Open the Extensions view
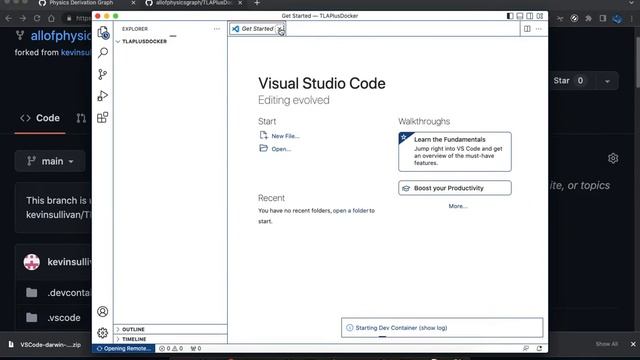 pos(103,118)
